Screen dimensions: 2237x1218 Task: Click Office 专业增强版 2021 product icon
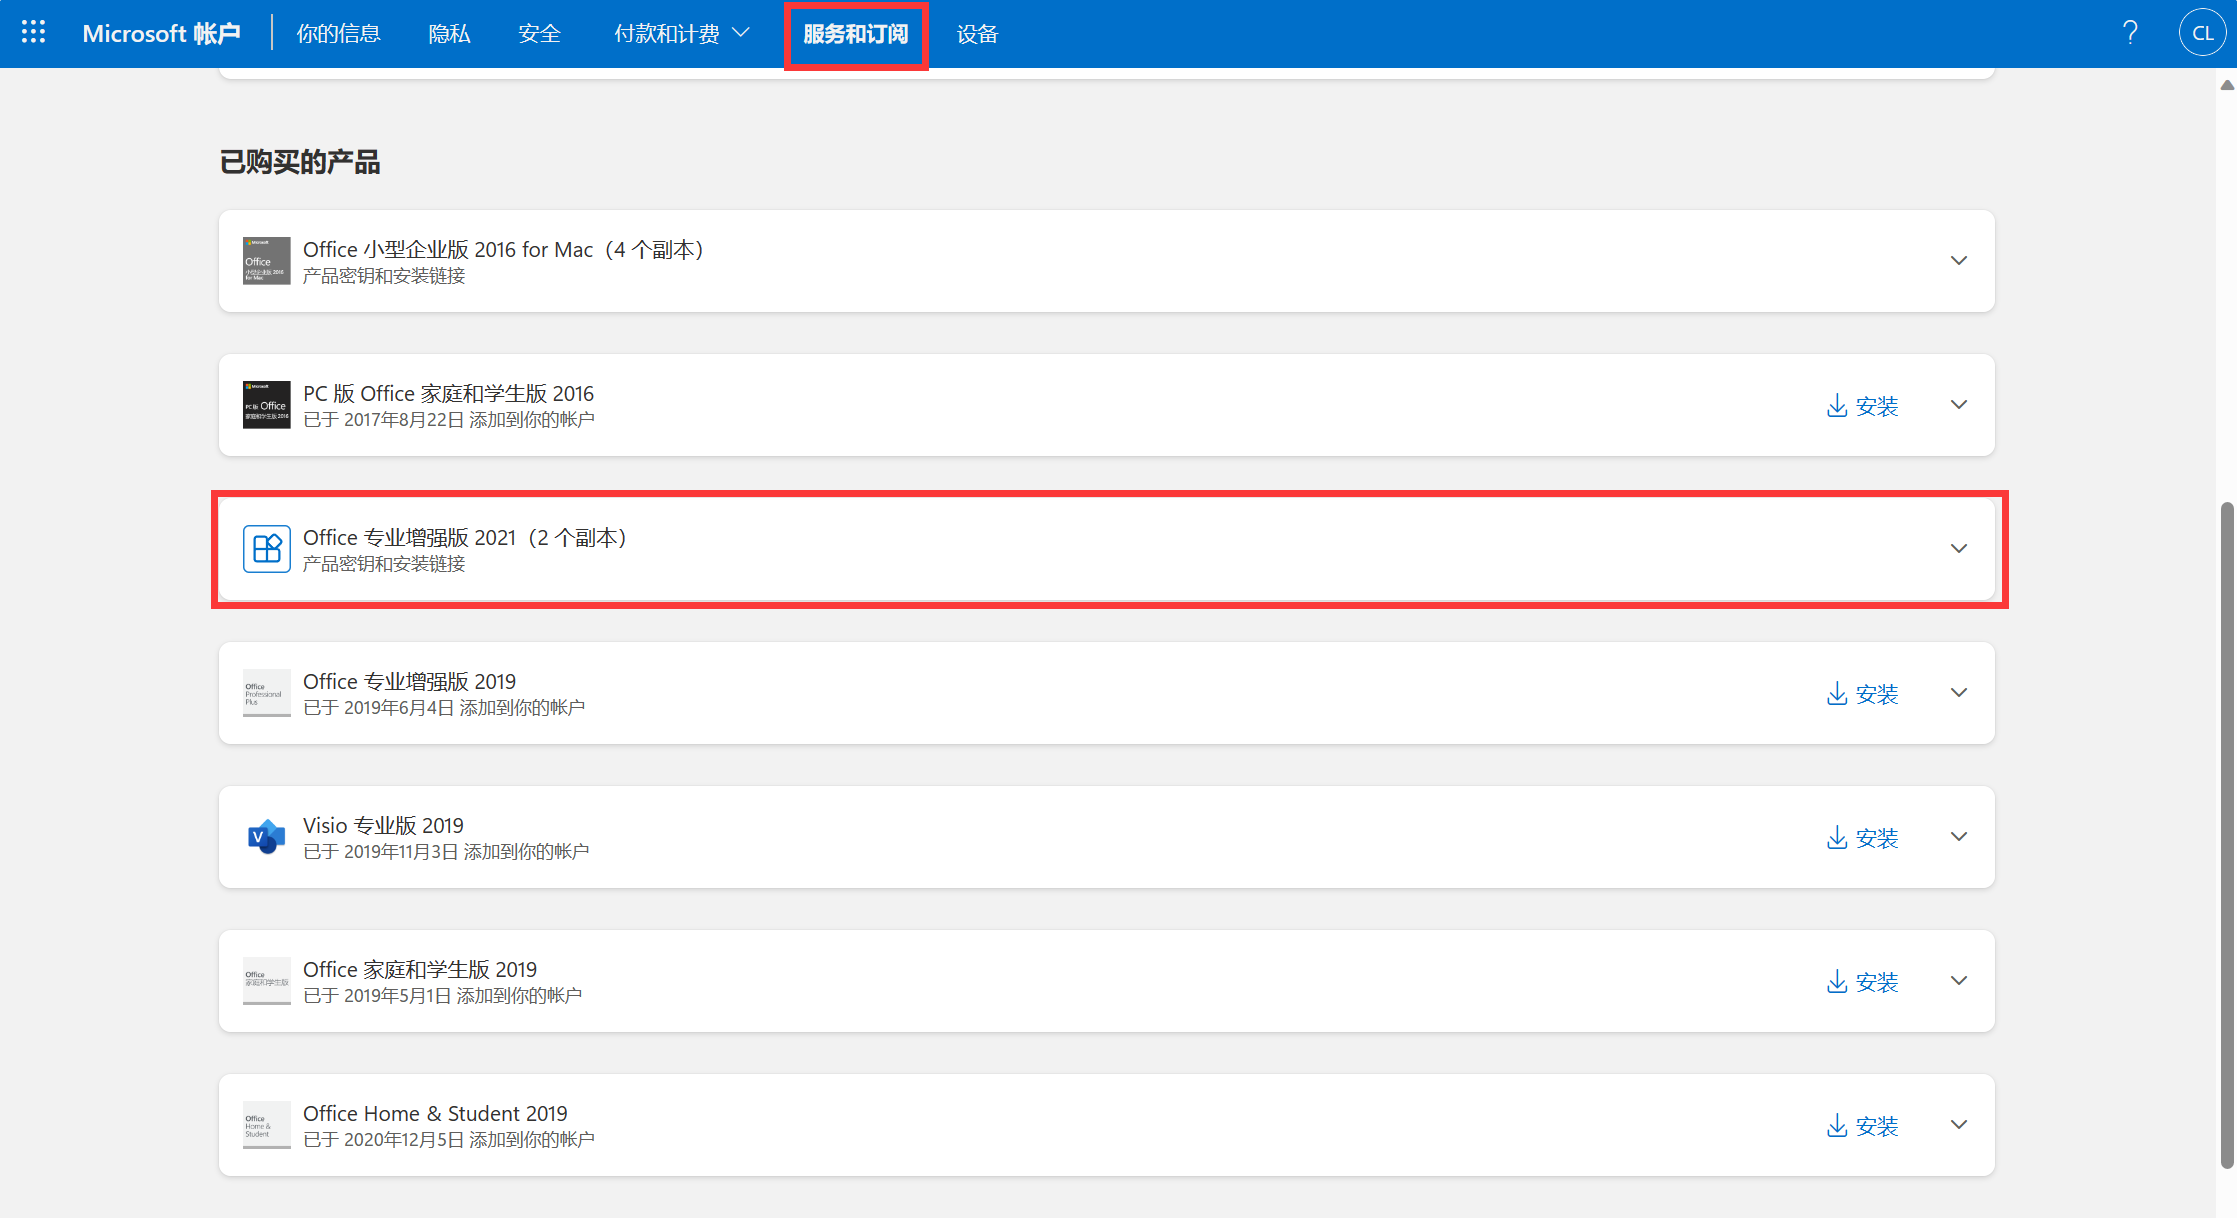[266, 549]
